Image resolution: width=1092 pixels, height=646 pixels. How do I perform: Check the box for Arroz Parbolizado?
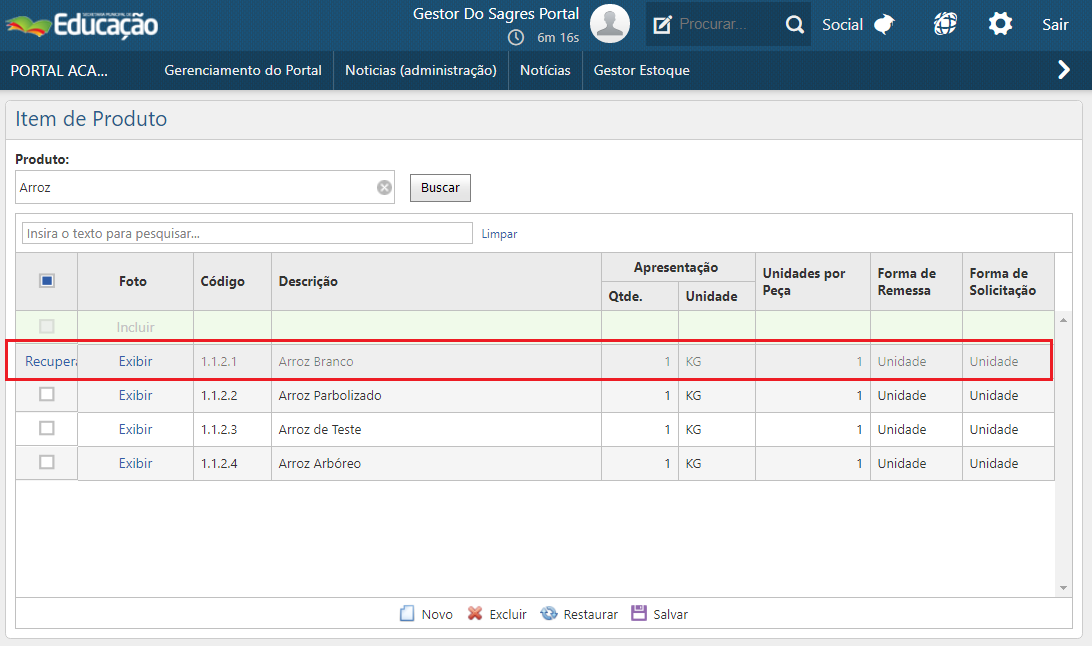[47, 395]
